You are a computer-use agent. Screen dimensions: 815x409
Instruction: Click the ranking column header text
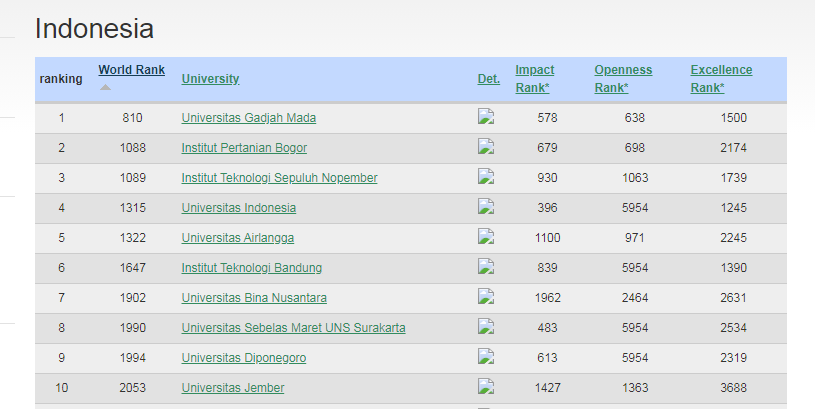(x=61, y=79)
